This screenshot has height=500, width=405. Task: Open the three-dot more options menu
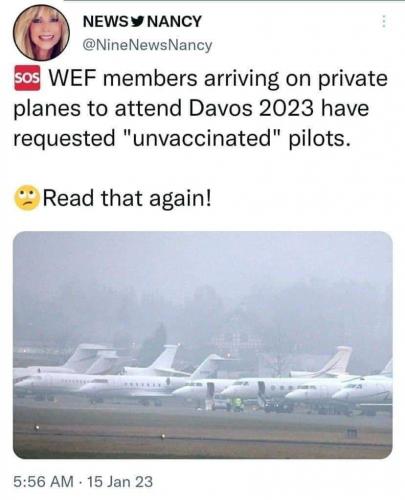tap(384, 22)
